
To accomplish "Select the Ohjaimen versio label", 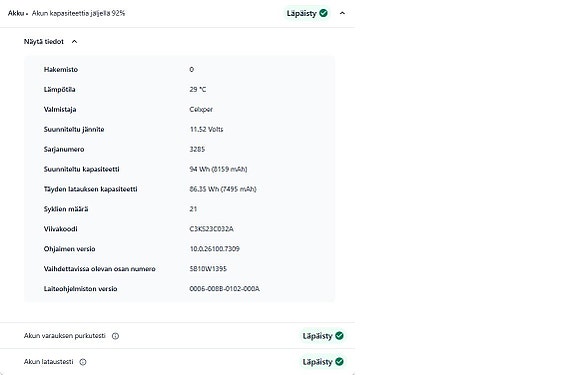I will point(69,249).
